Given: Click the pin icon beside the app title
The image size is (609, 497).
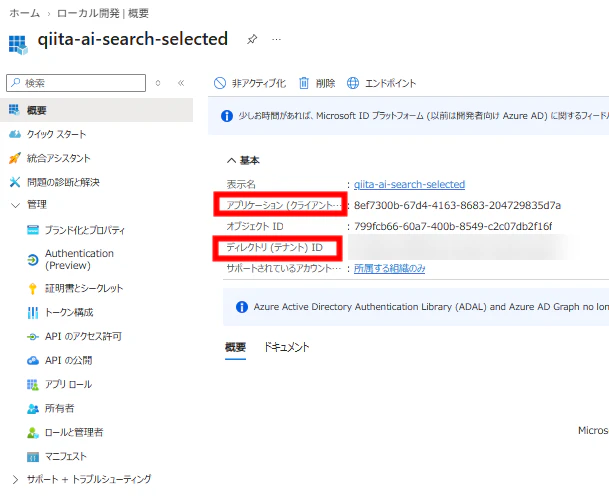Looking at the screenshot, I should [x=252, y=39].
